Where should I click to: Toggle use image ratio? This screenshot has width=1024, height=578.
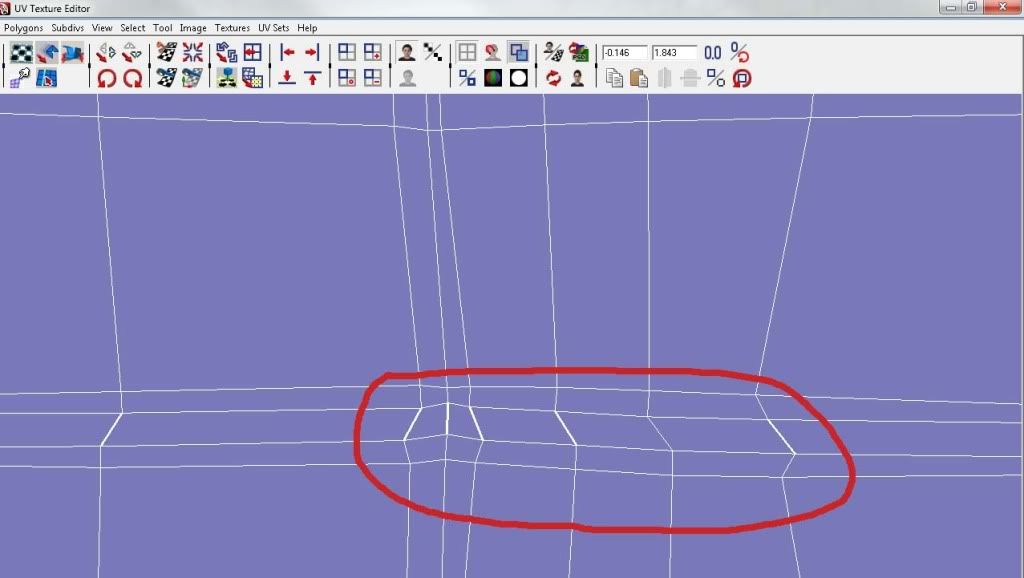click(x=577, y=78)
